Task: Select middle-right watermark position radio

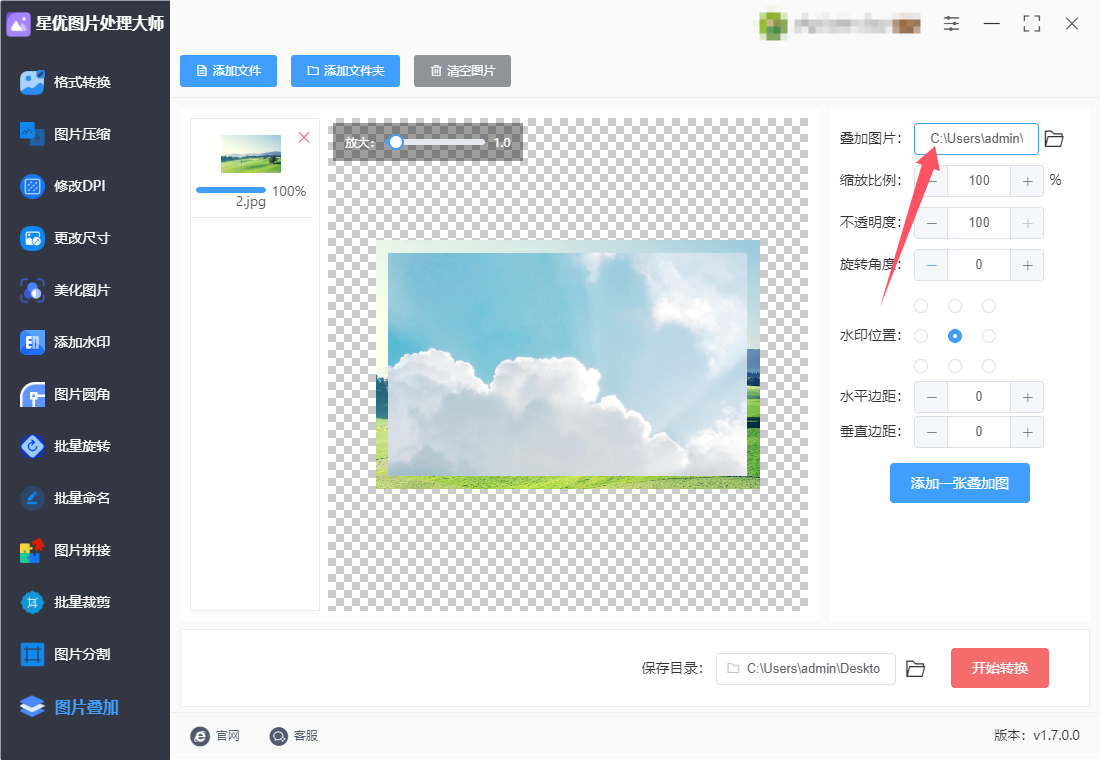Action: (x=988, y=336)
